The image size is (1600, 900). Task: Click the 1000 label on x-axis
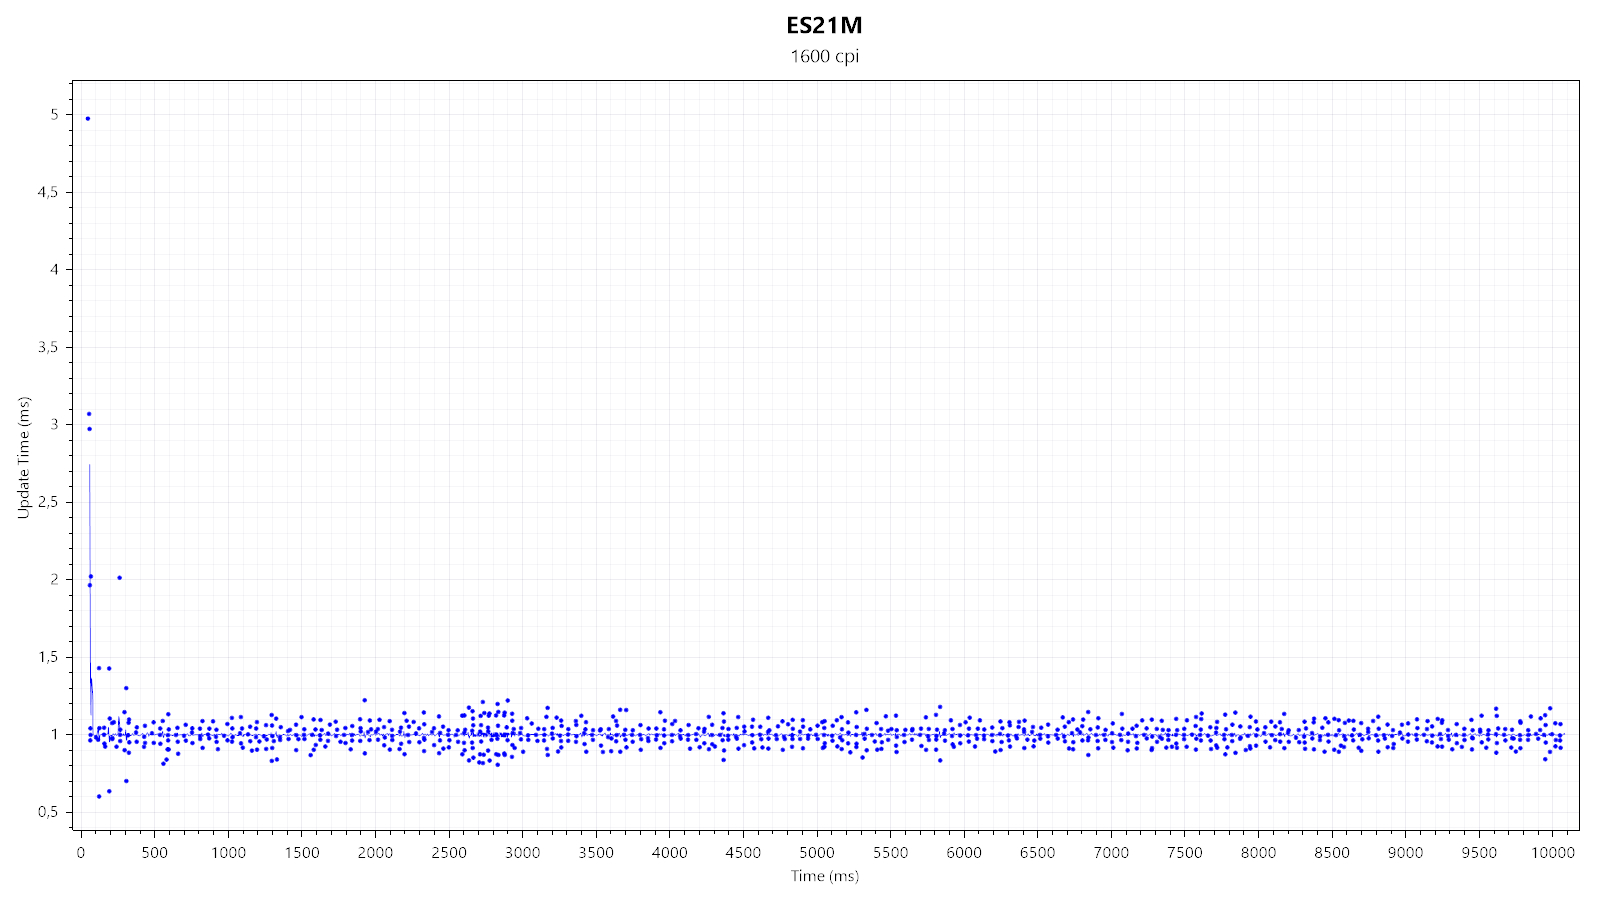coord(228,853)
